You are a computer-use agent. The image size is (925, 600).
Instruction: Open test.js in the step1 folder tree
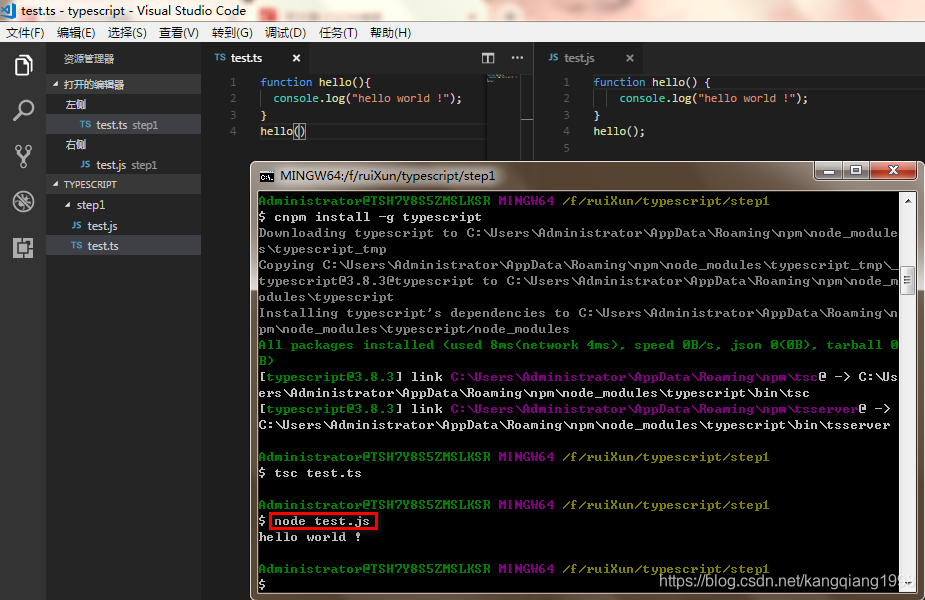tap(123, 225)
